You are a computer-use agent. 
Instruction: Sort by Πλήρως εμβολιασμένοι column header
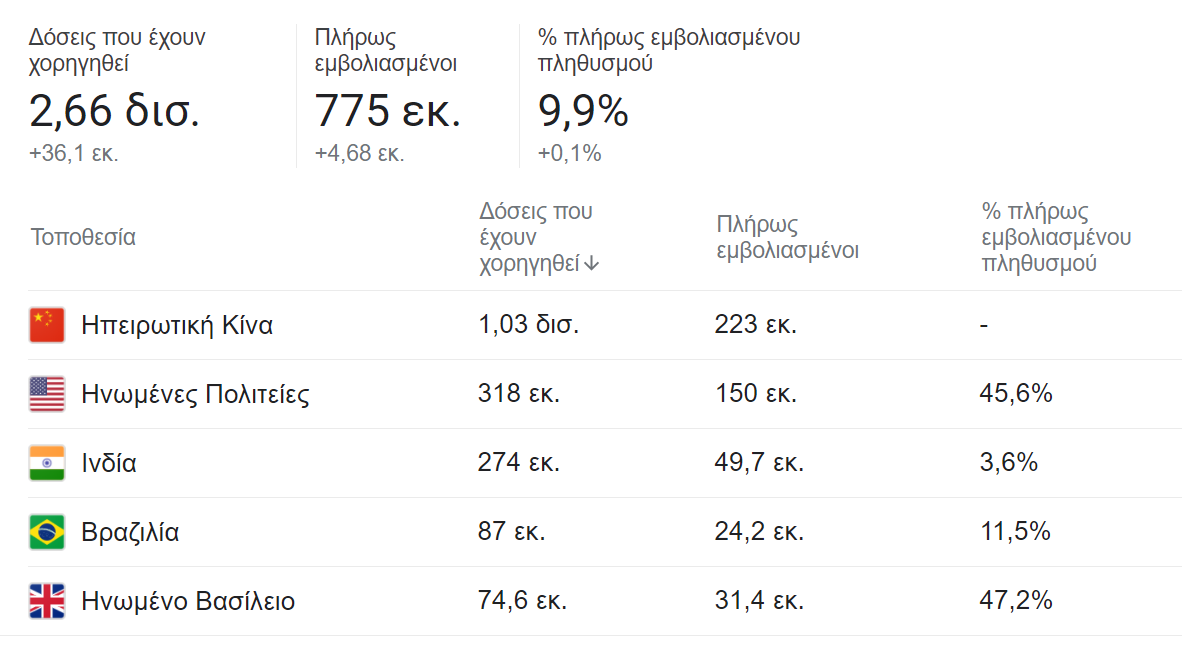tap(787, 237)
